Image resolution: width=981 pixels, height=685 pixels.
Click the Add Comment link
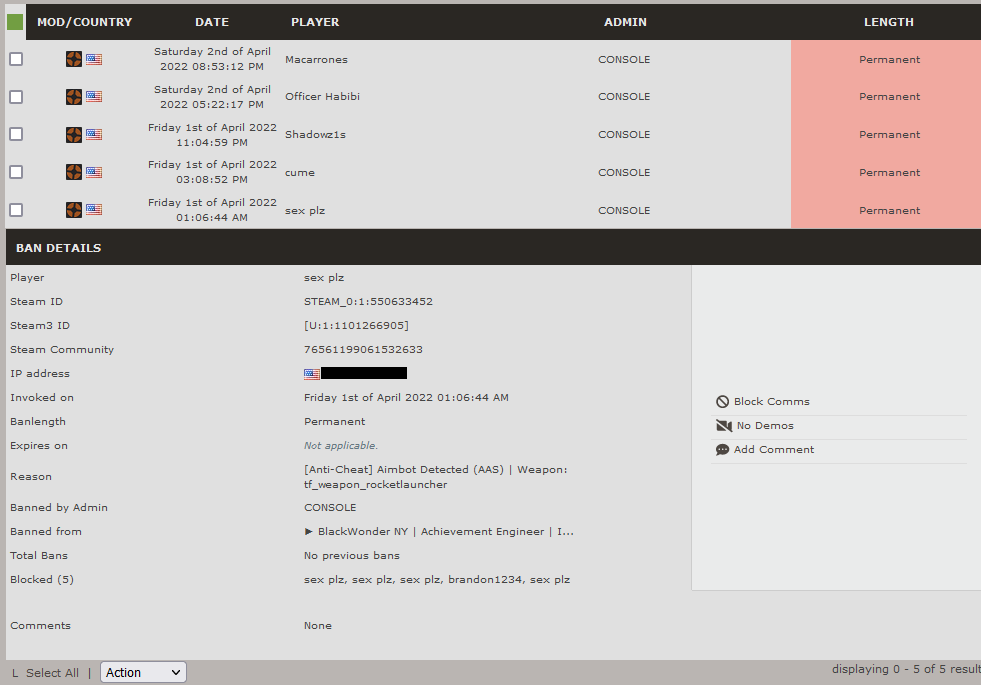point(774,450)
